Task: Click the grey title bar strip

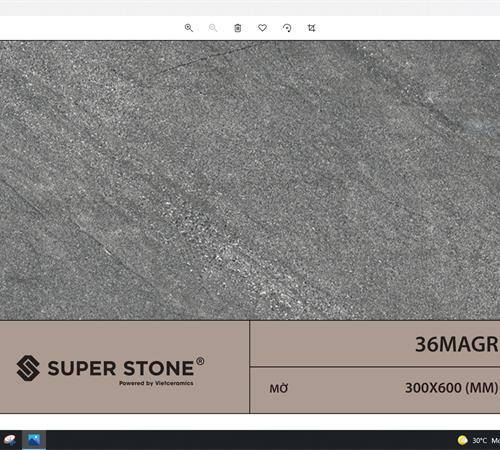Action: (250, 8)
